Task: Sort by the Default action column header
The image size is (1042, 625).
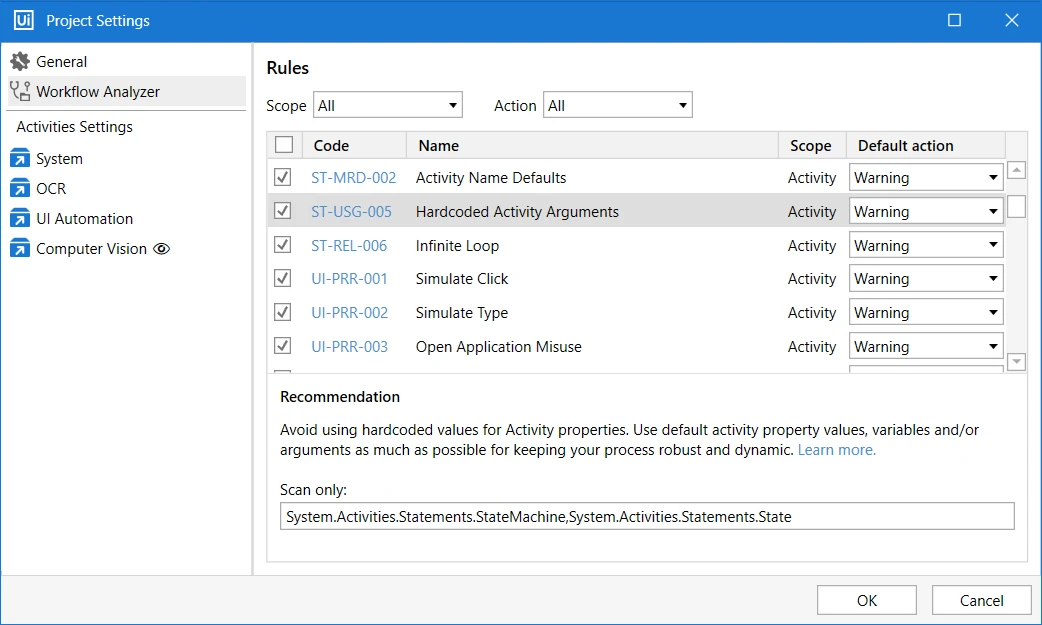Action: pos(926,145)
